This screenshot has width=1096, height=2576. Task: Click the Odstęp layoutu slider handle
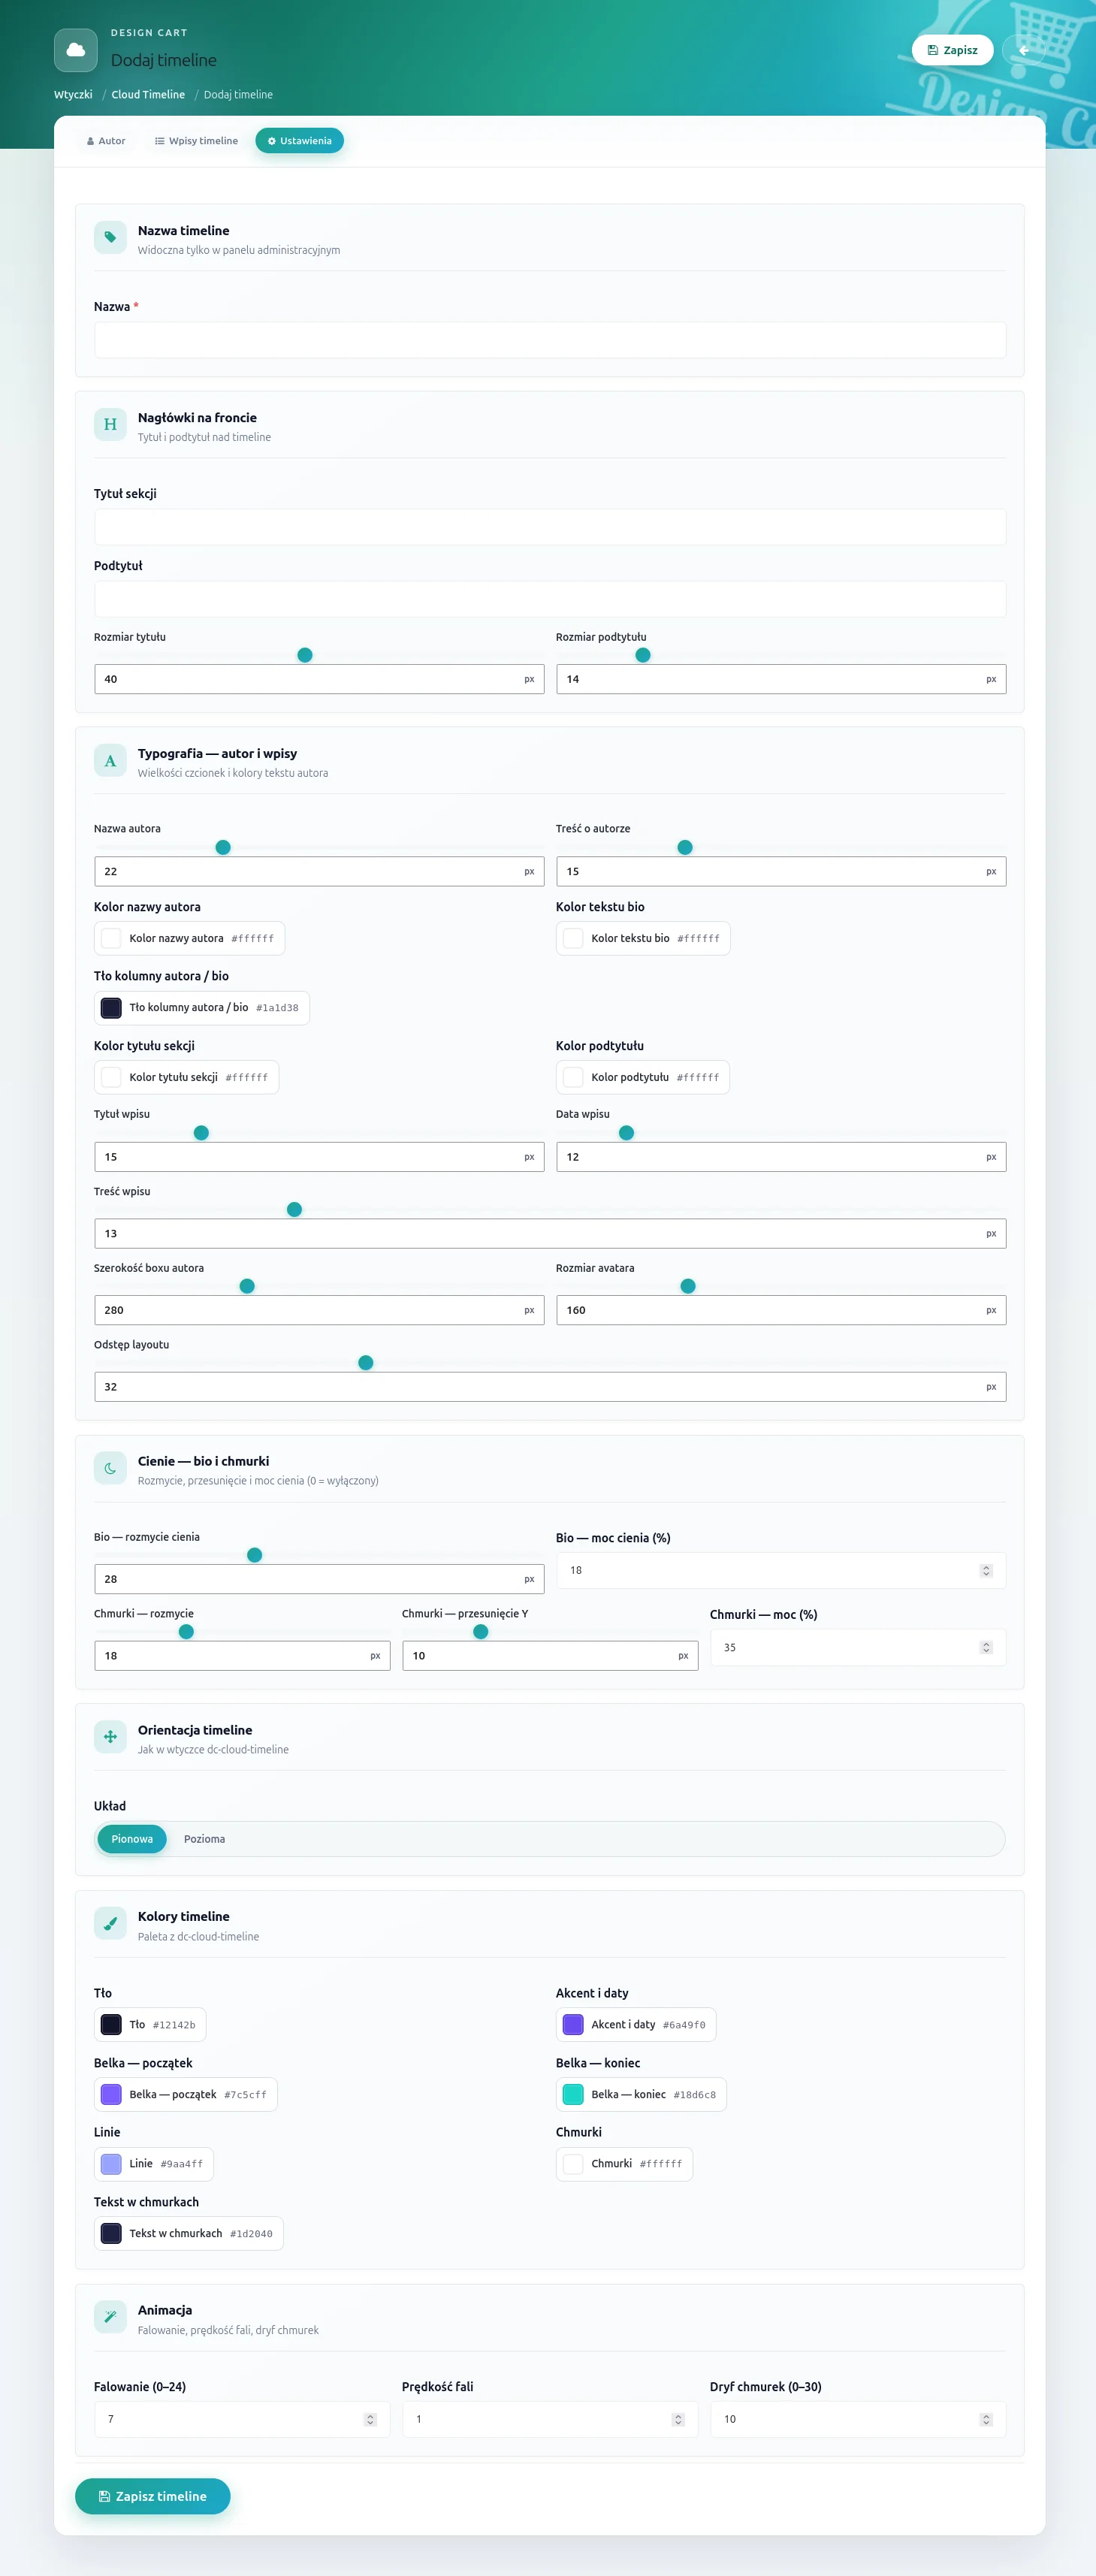366,1363
